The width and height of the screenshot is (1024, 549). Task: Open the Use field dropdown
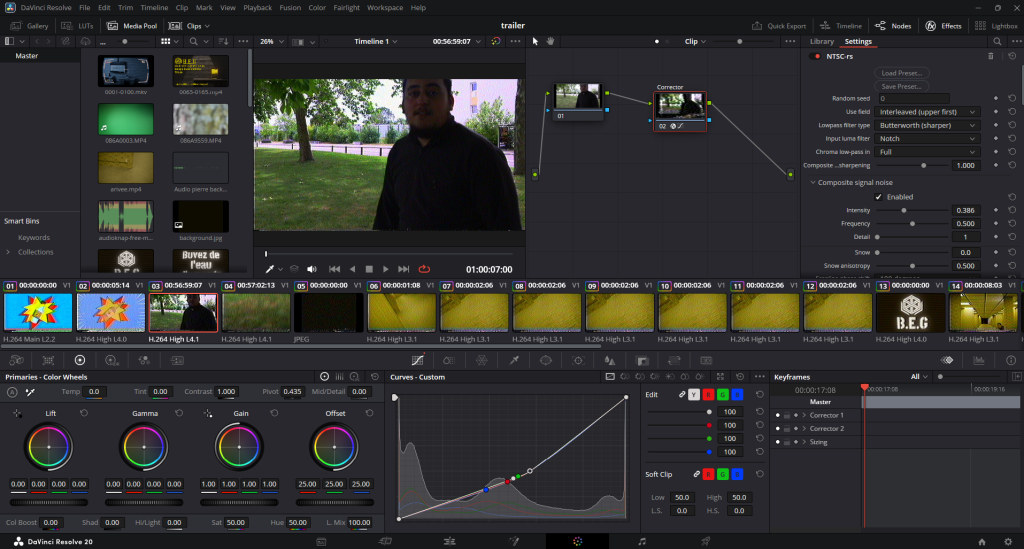[927, 112]
